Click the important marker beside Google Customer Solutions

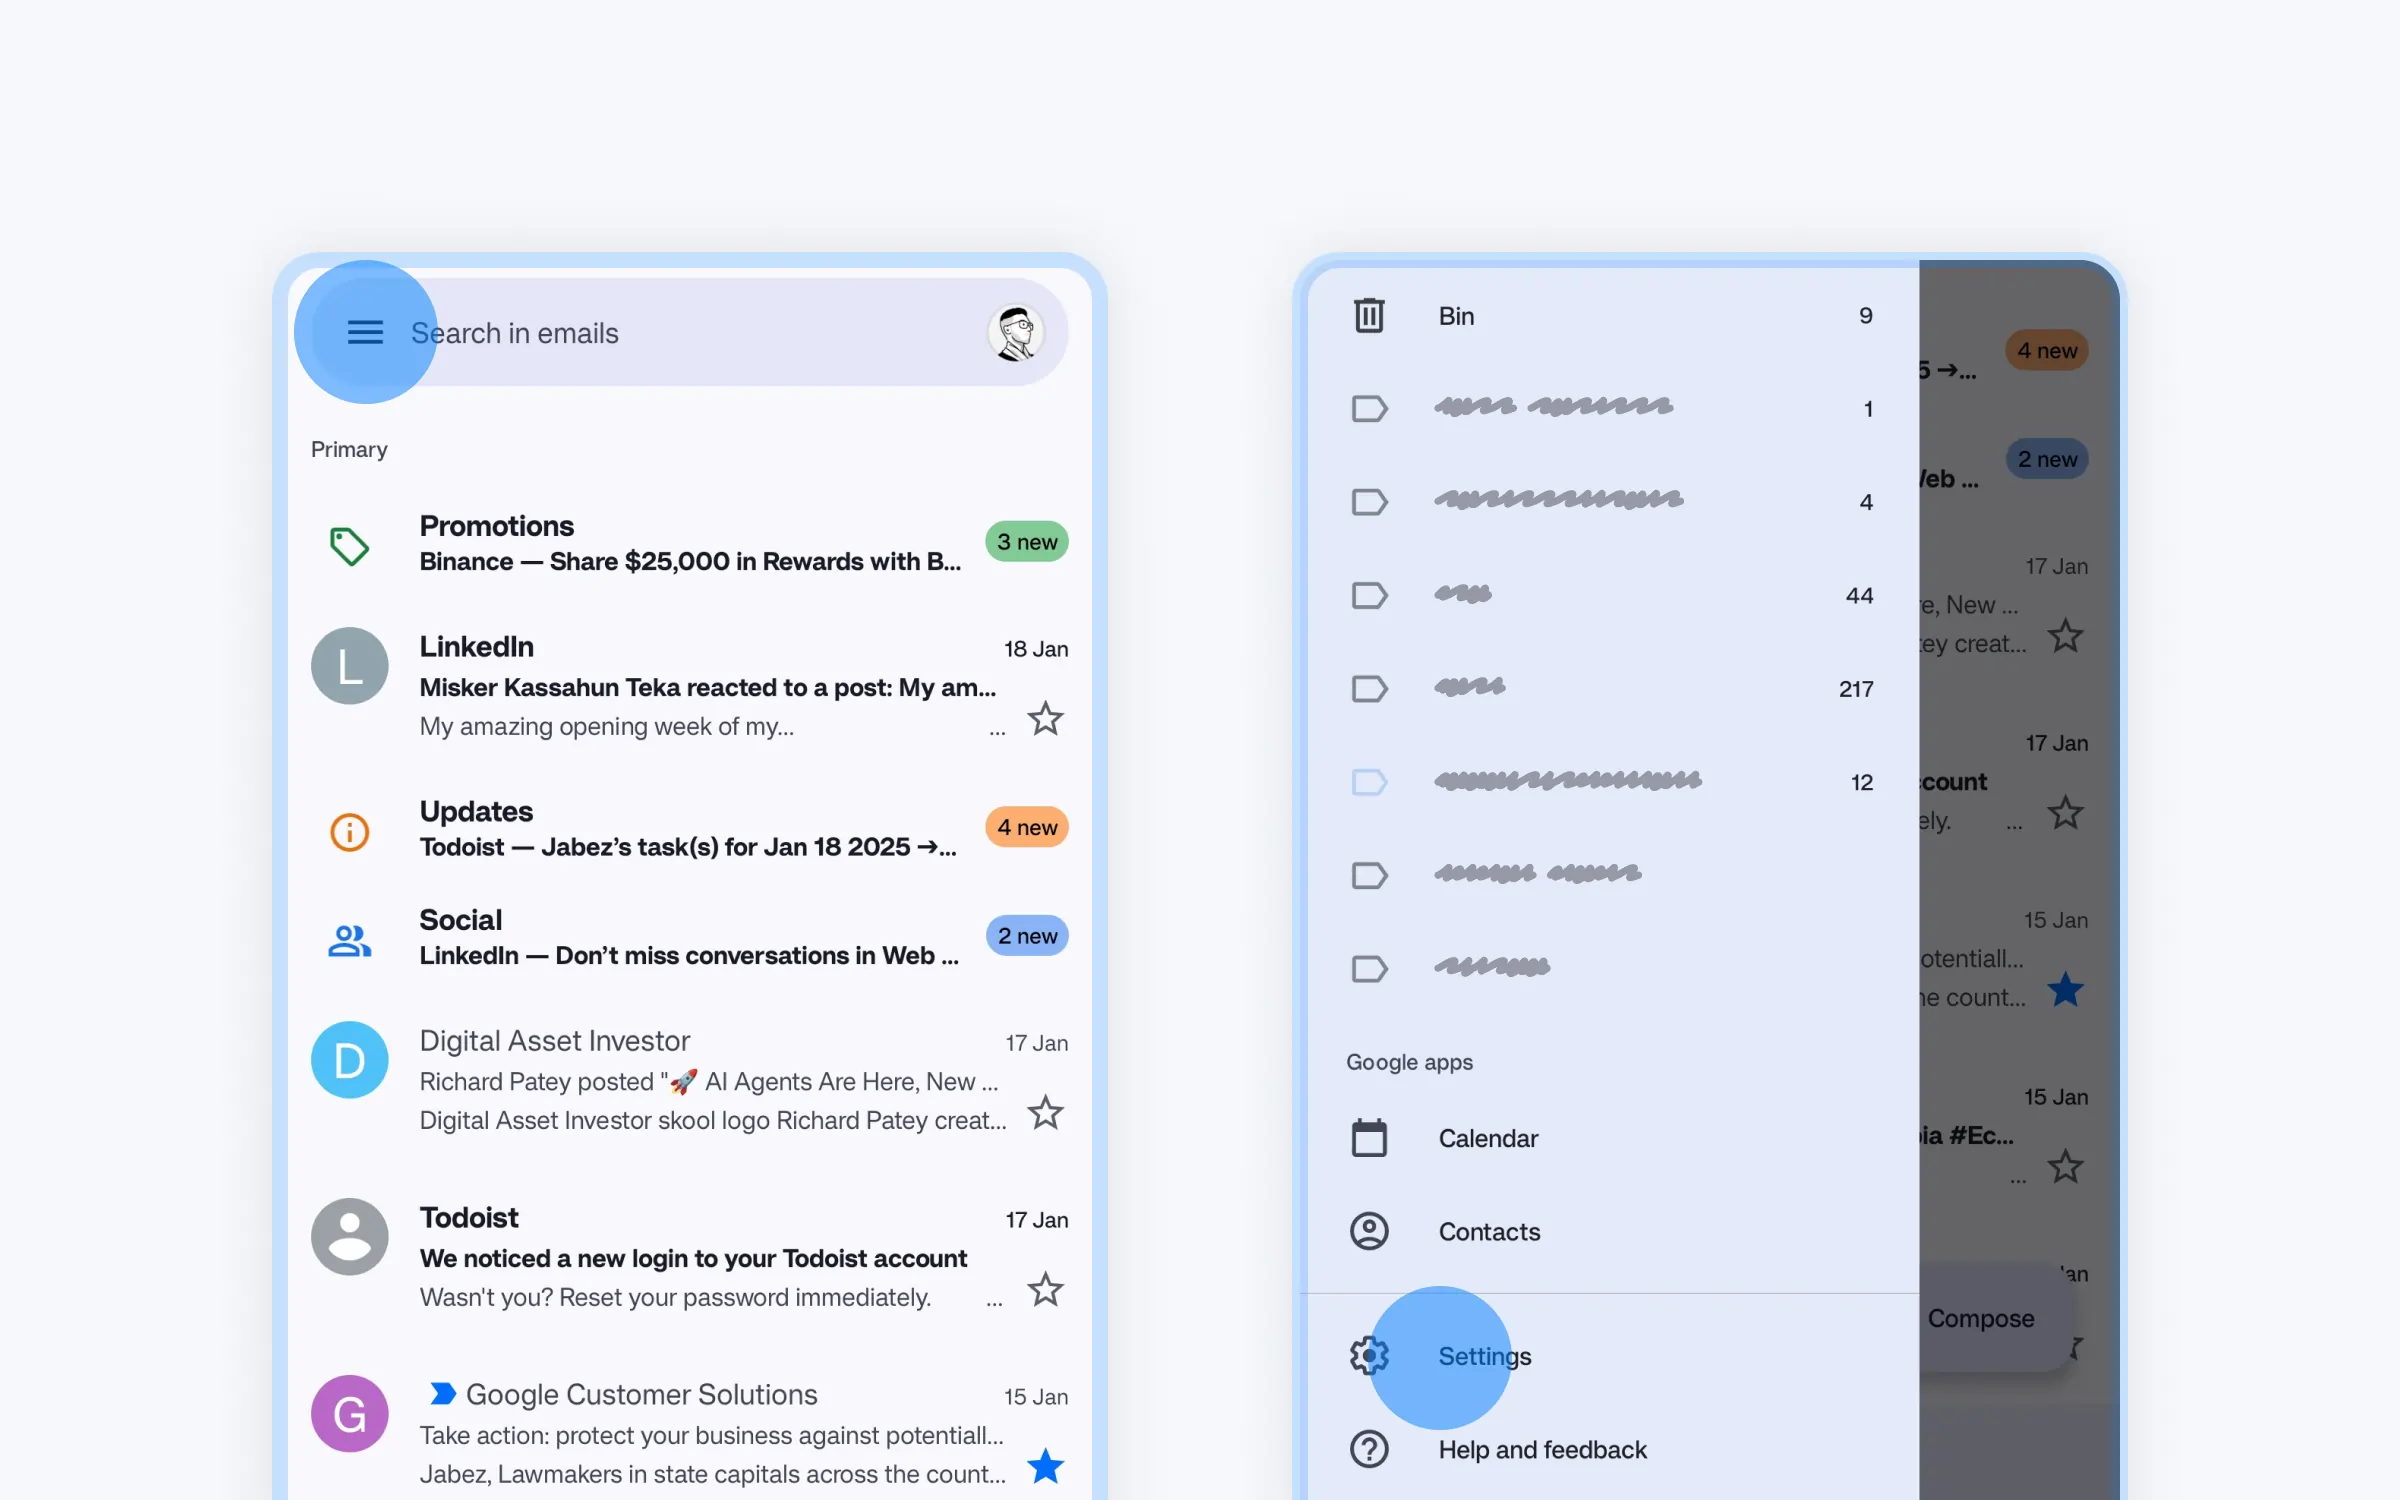[x=442, y=1393]
